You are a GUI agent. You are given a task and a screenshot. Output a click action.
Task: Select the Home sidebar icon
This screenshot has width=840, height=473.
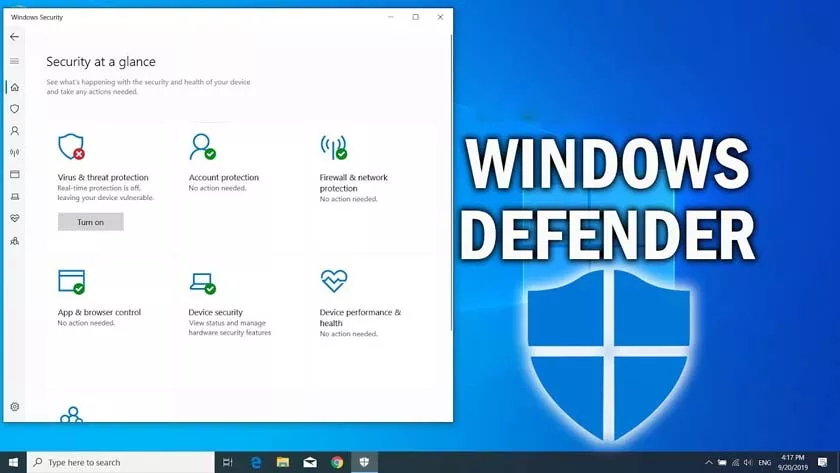[x=14, y=87]
